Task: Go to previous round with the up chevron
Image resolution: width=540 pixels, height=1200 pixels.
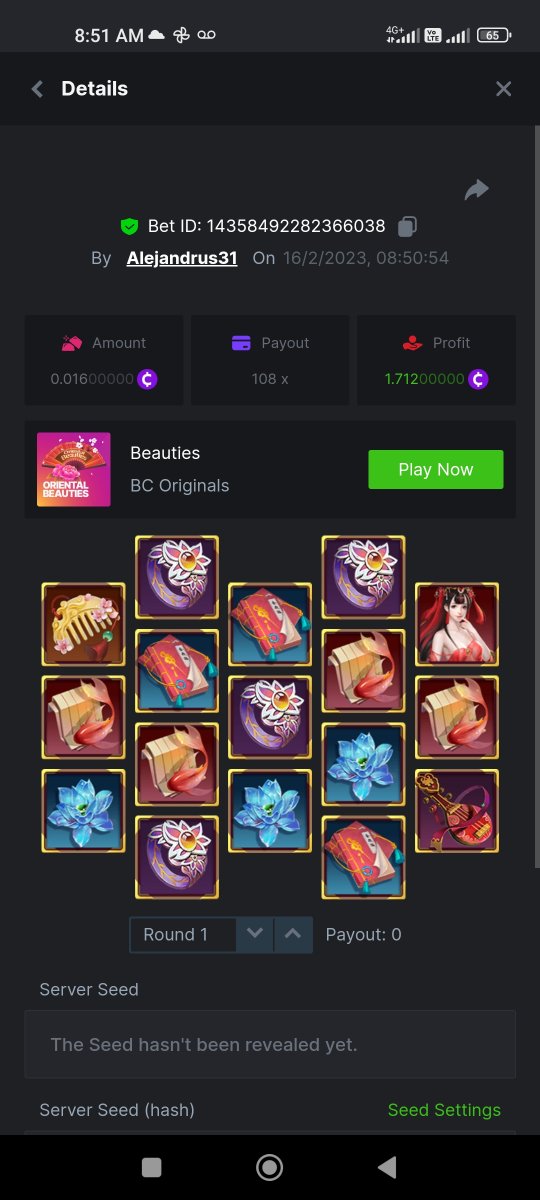Action: click(293, 935)
